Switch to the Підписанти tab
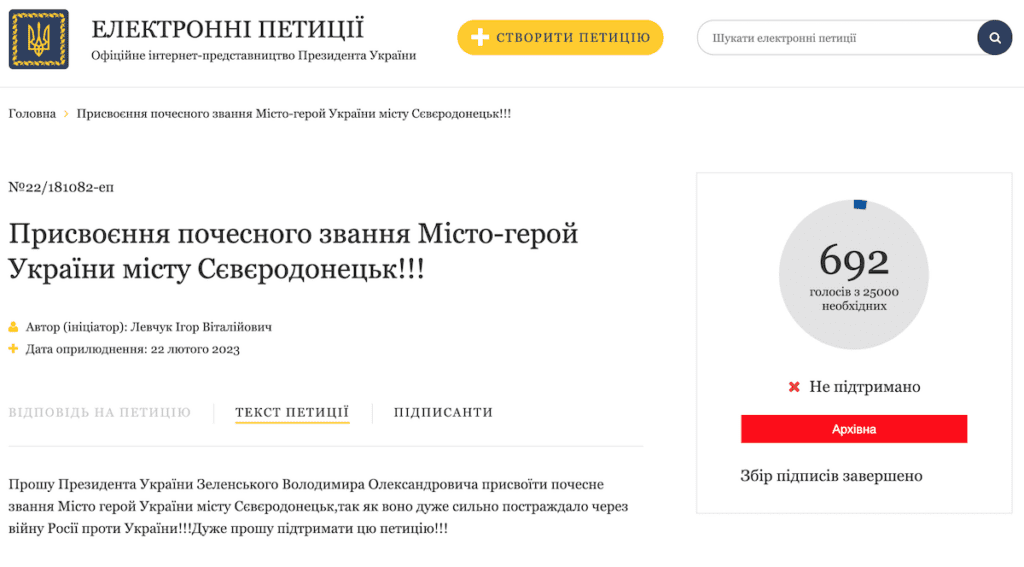The height and width of the screenshot is (567, 1024). pyautogui.click(x=443, y=412)
